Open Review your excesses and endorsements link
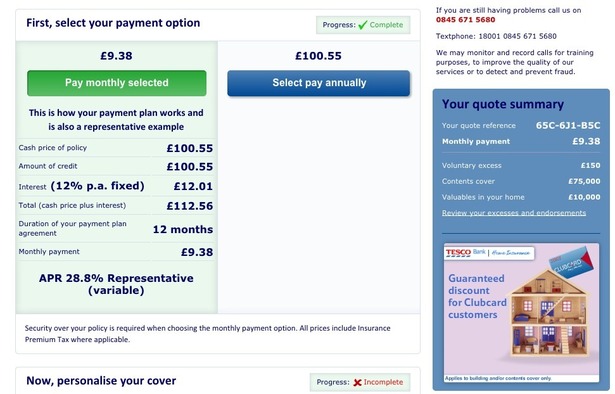This screenshot has width=615, height=394. coord(514,213)
